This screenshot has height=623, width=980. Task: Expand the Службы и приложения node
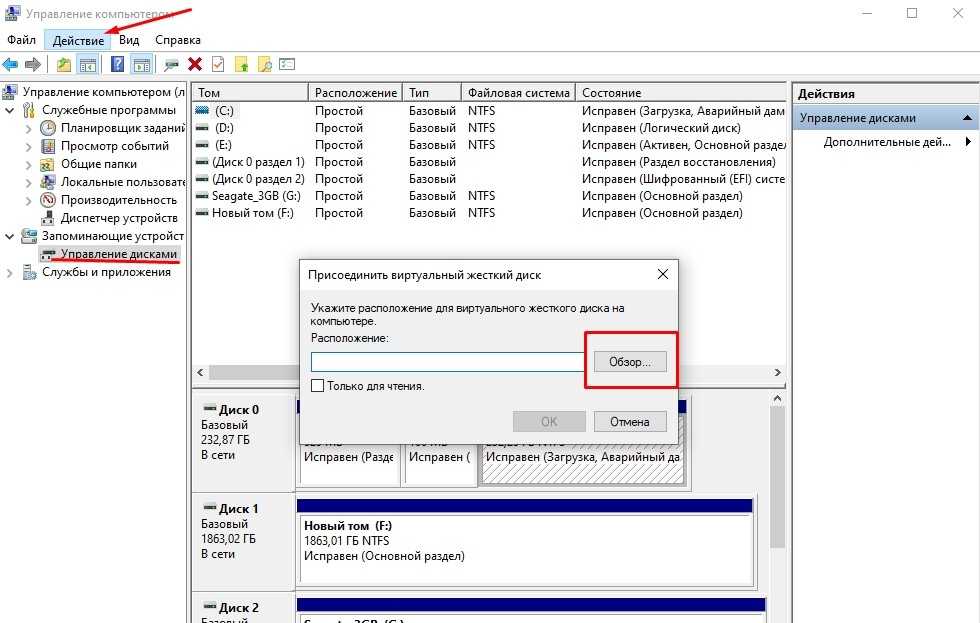coord(10,272)
